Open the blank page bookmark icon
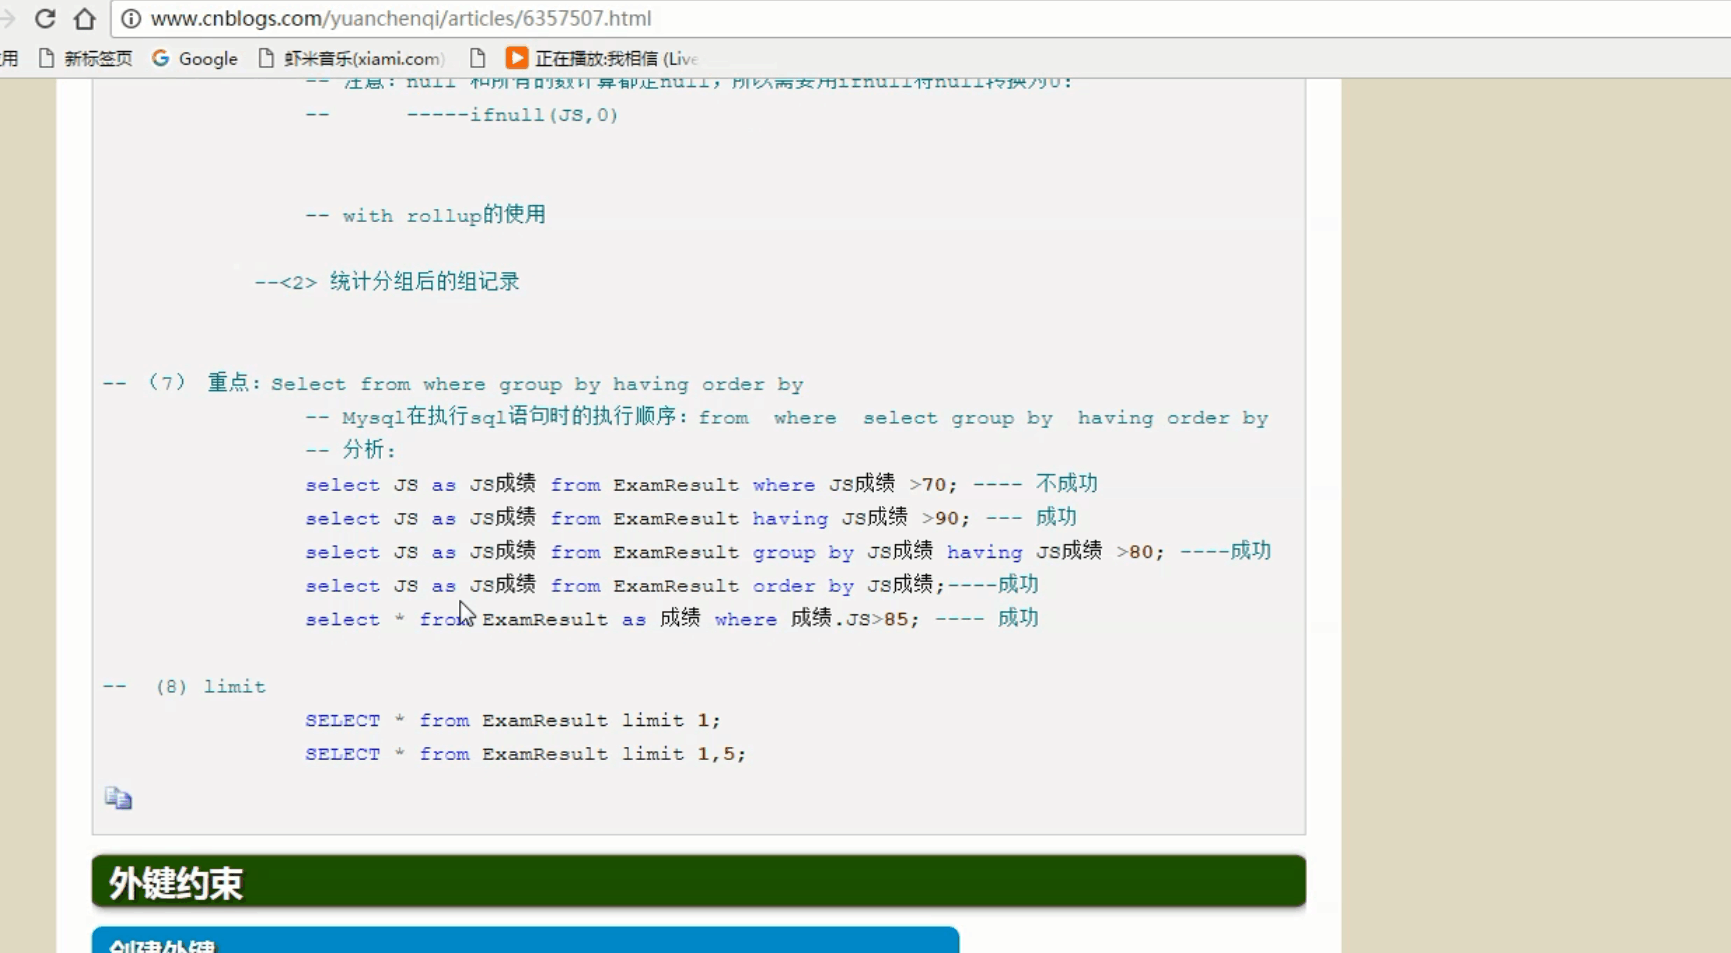The height and width of the screenshot is (953, 1731). [x=478, y=58]
